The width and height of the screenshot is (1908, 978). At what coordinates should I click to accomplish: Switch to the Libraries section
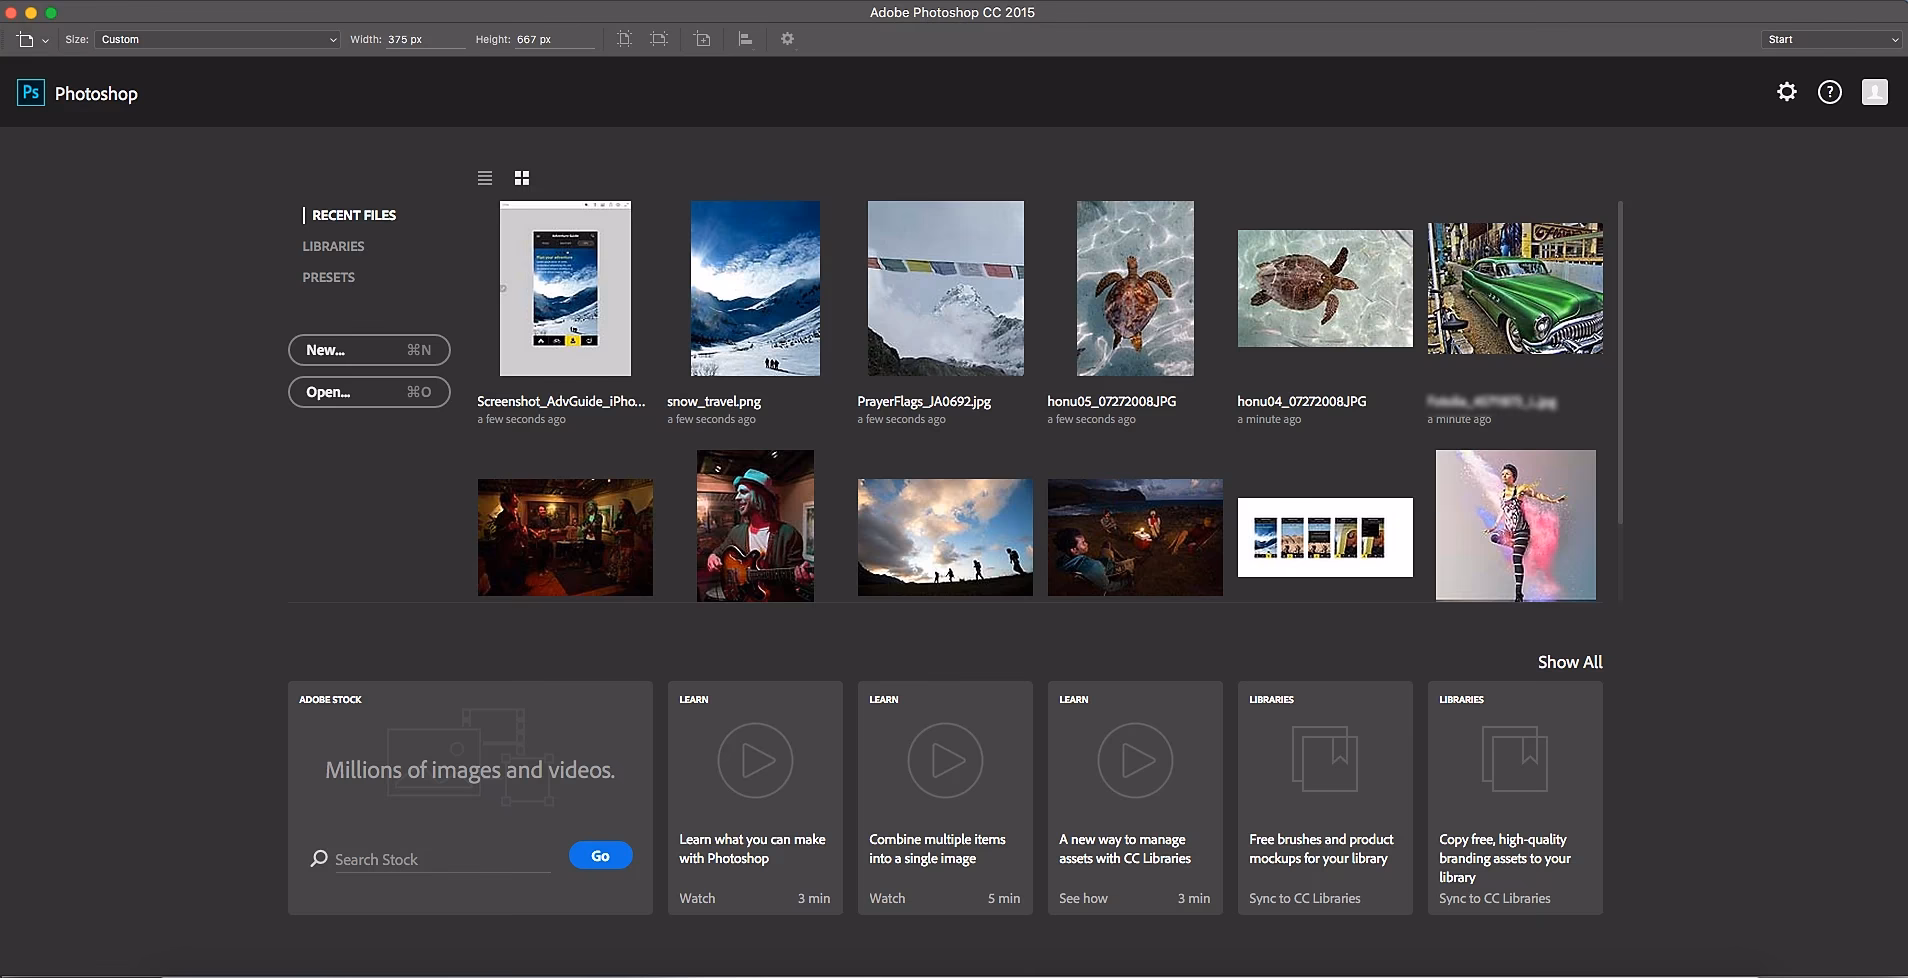[333, 245]
